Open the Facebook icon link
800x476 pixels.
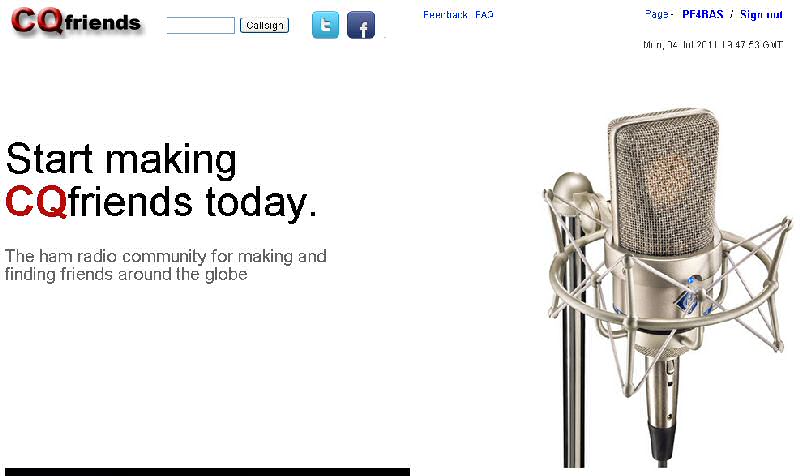[x=361, y=25]
